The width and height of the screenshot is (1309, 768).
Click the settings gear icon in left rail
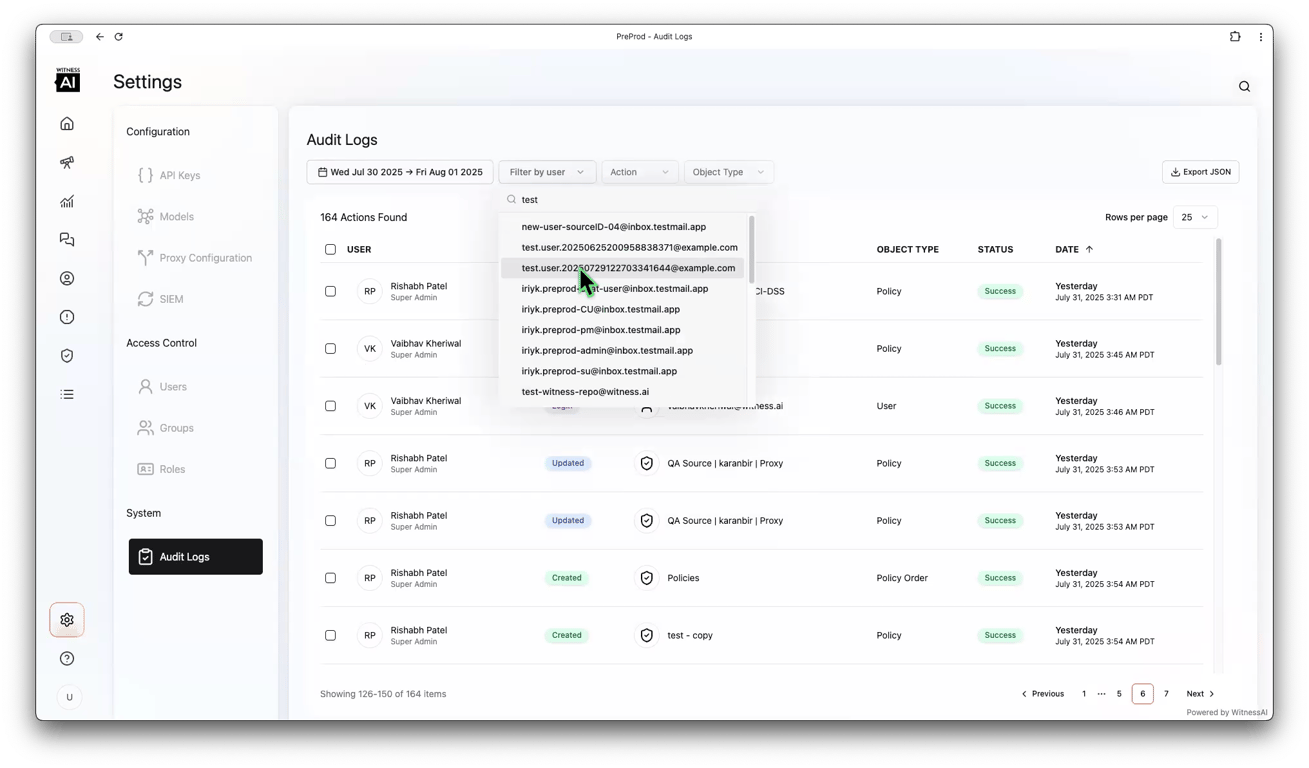click(67, 620)
